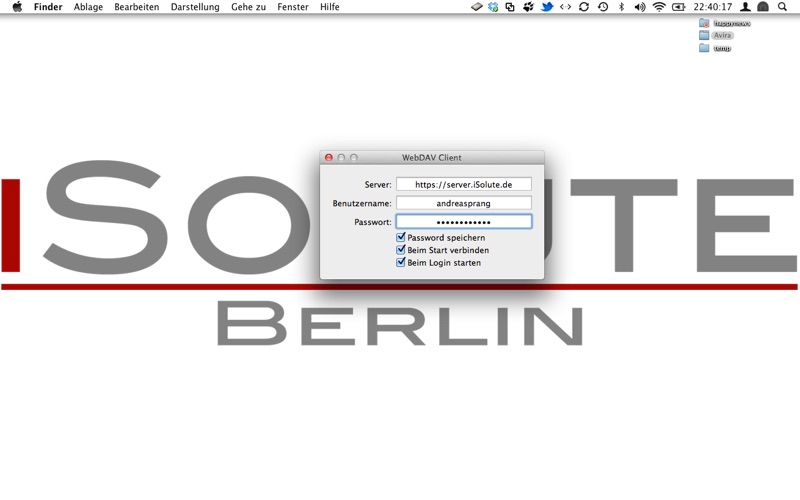Open the volume speaker icon

click(x=640, y=7)
